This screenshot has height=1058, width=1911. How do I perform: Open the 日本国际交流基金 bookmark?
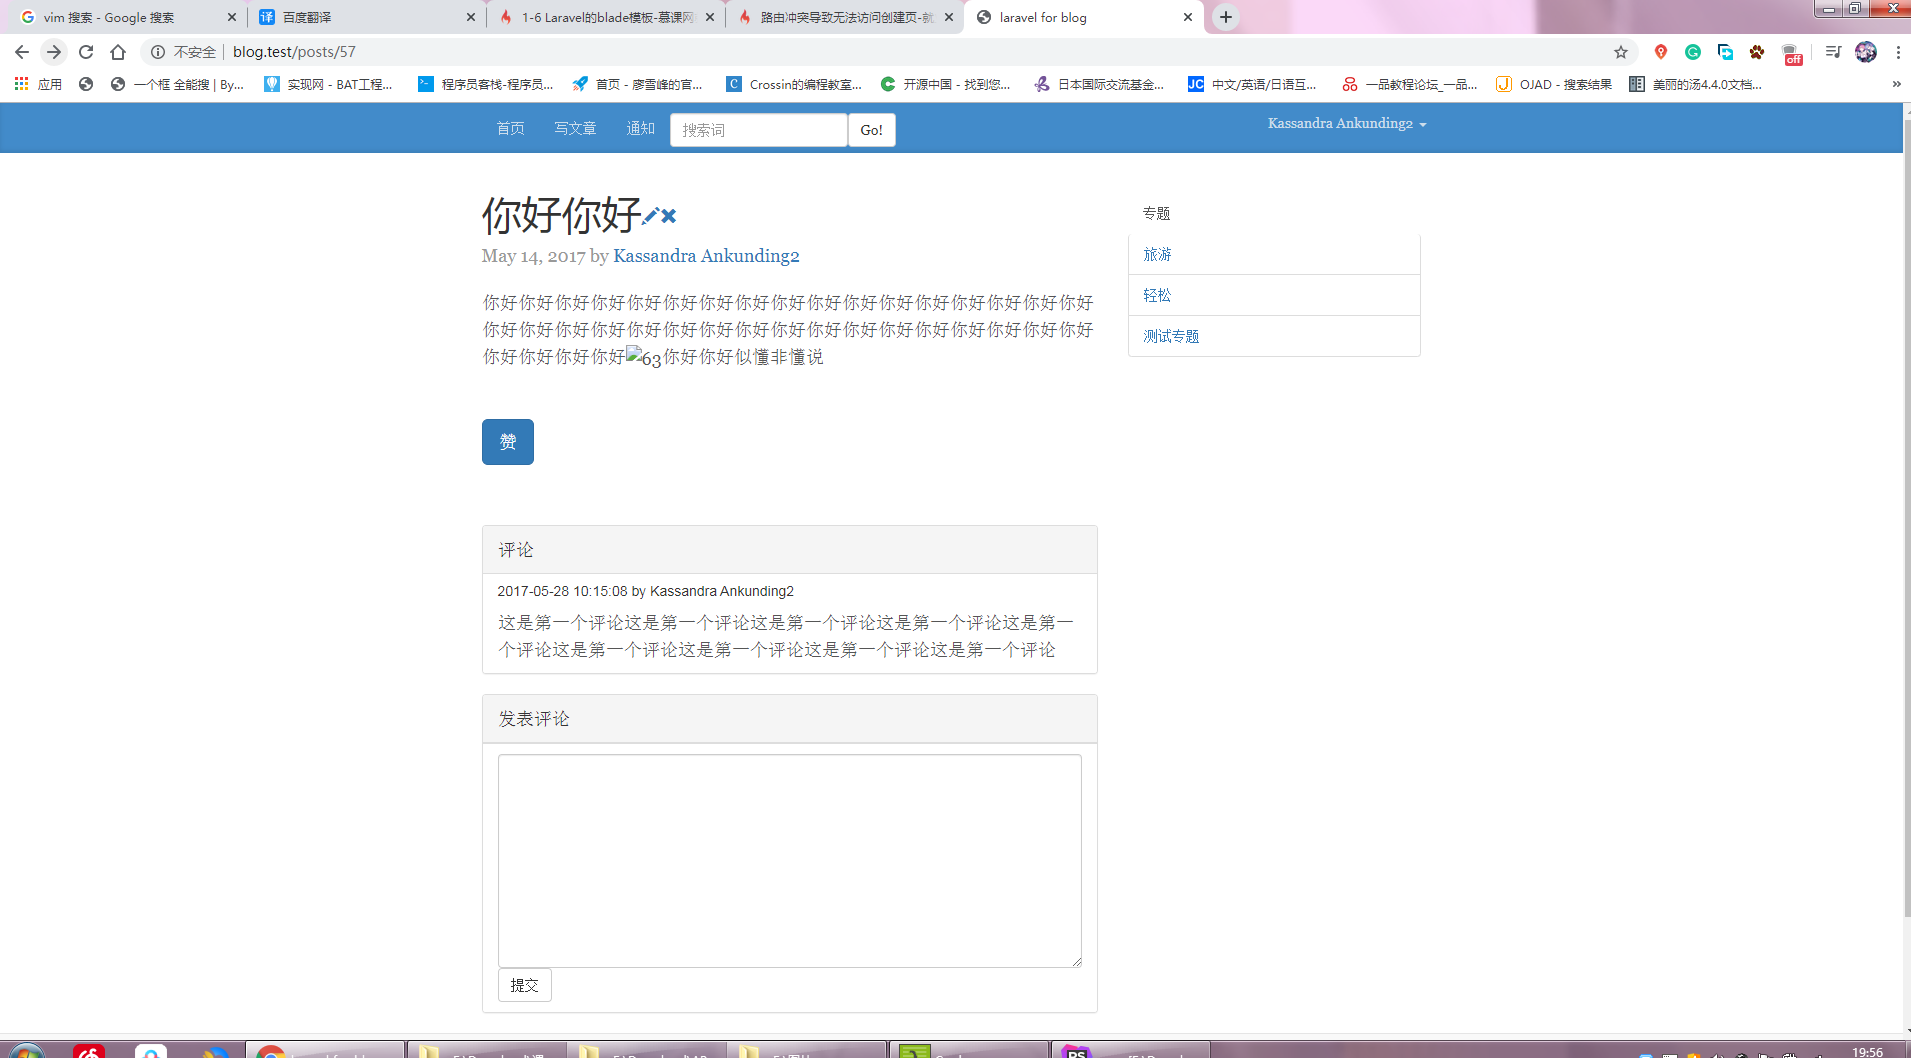(1099, 84)
